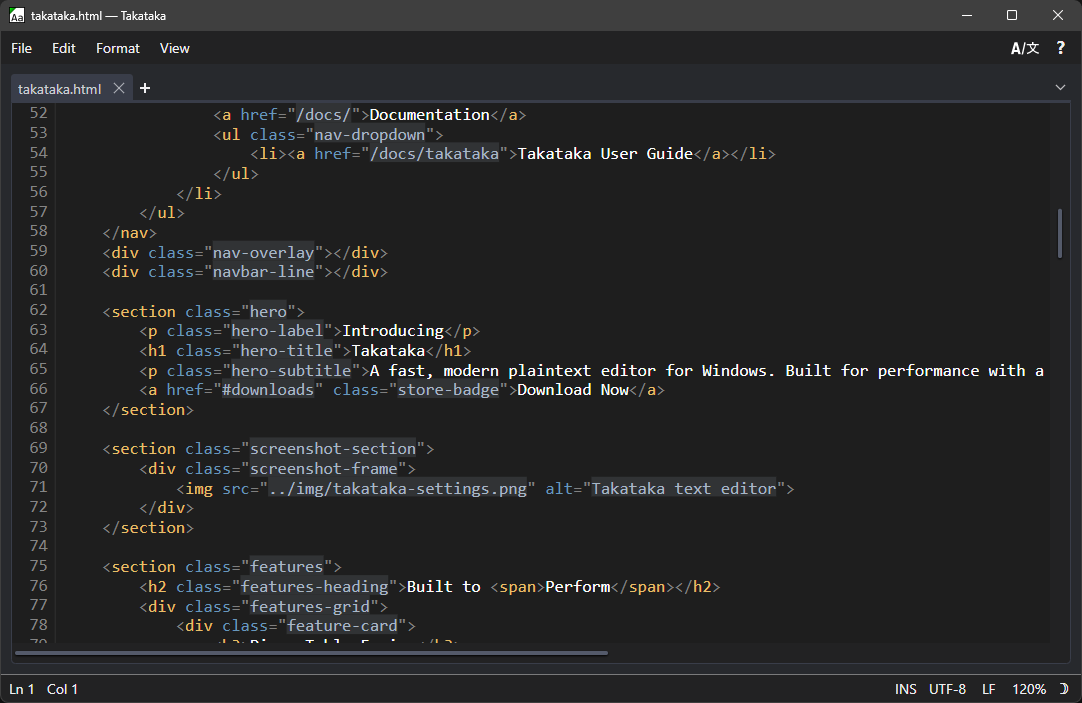
Task: Click the vertical scrollbar thumb
Action: [x=1059, y=233]
